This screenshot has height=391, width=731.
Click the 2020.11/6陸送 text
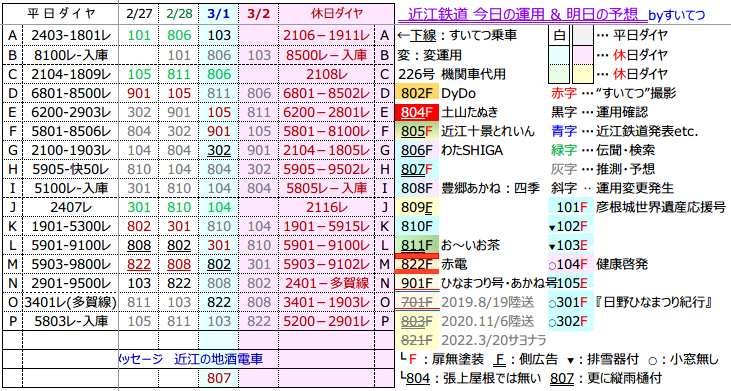point(487,321)
